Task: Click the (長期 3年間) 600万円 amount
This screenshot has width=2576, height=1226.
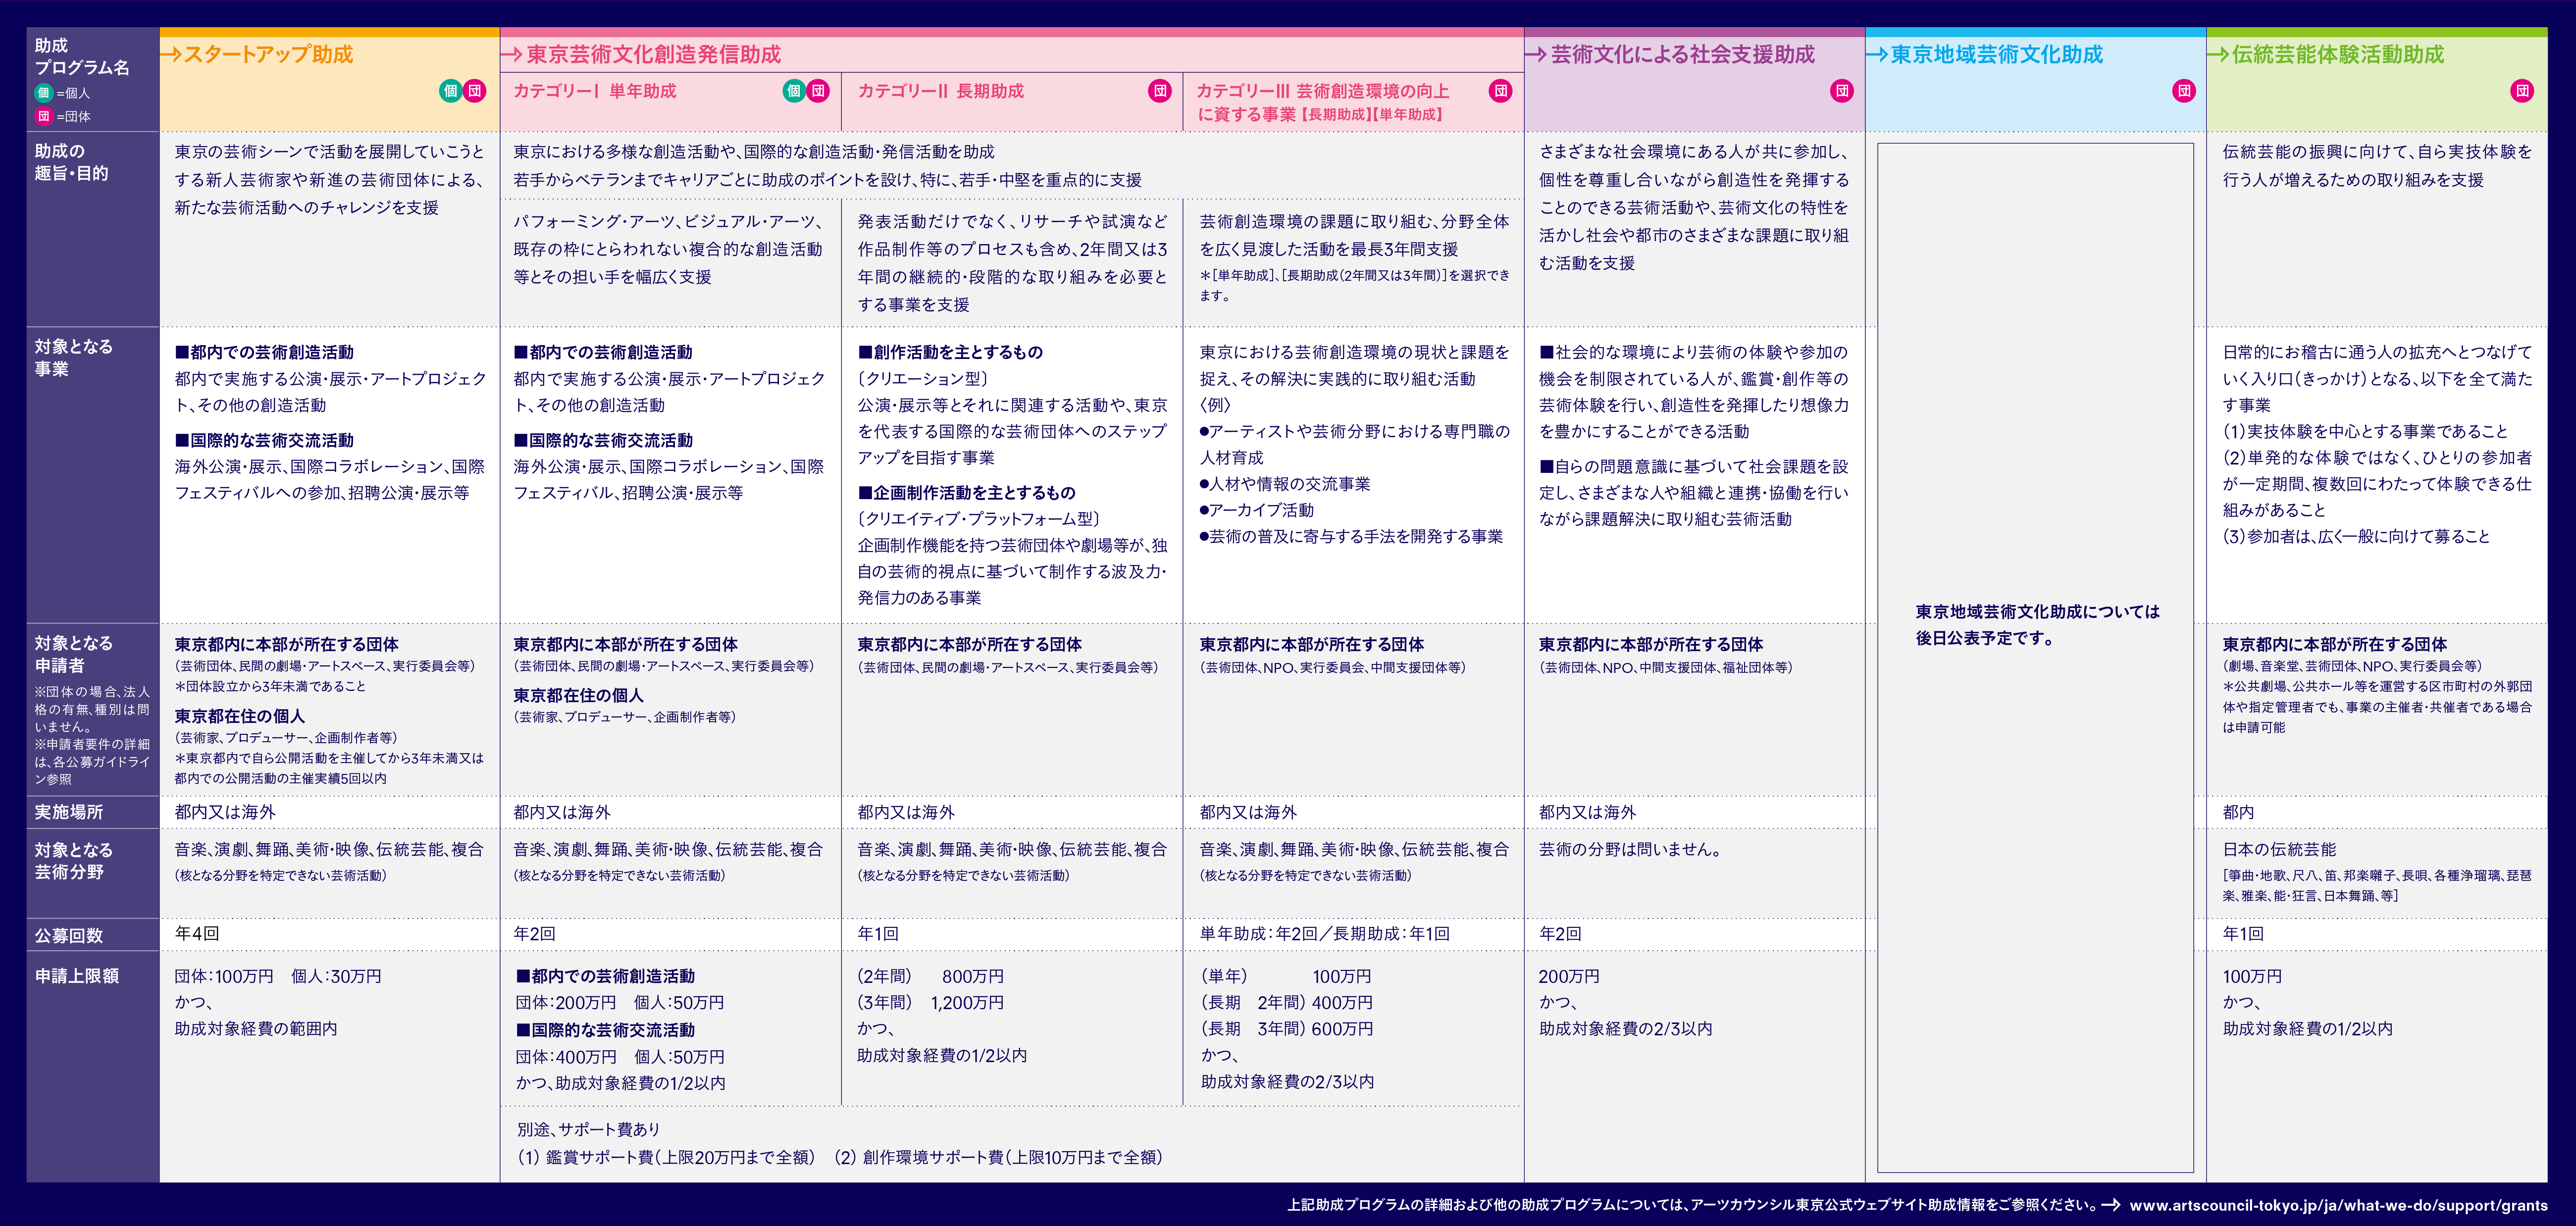Action: point(1287,1028)
